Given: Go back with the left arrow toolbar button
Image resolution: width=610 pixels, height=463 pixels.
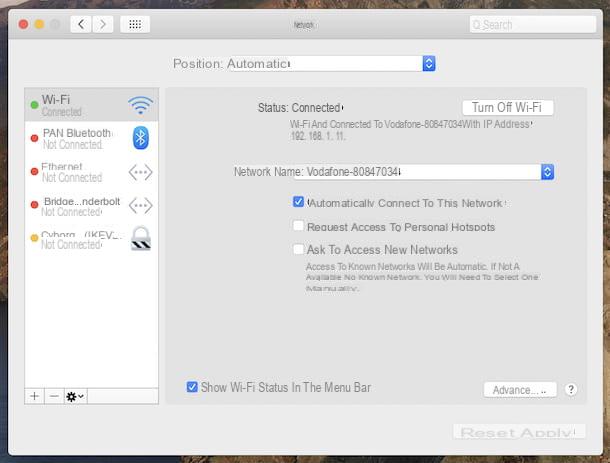Looking at the screenshot, I should tap(81, 25).
